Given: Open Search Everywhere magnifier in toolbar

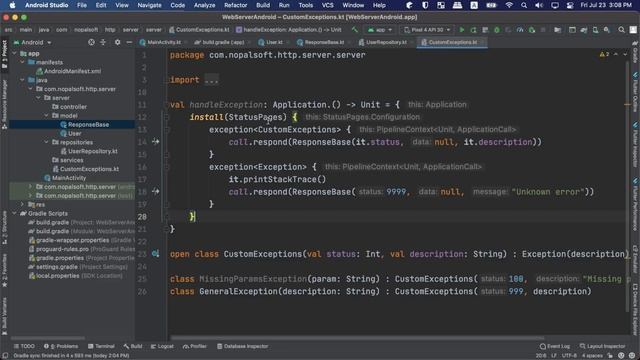Looking at the screenshot, I should (x=621, y=30).
